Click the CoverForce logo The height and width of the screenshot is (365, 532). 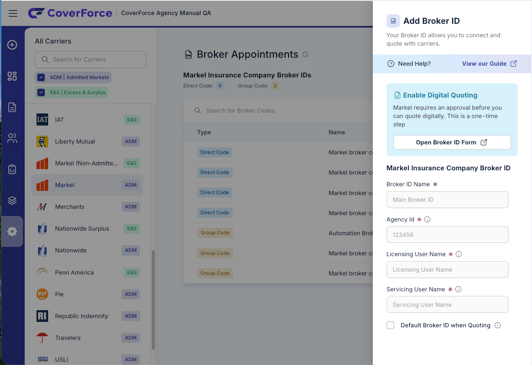(x=70, y=13)
